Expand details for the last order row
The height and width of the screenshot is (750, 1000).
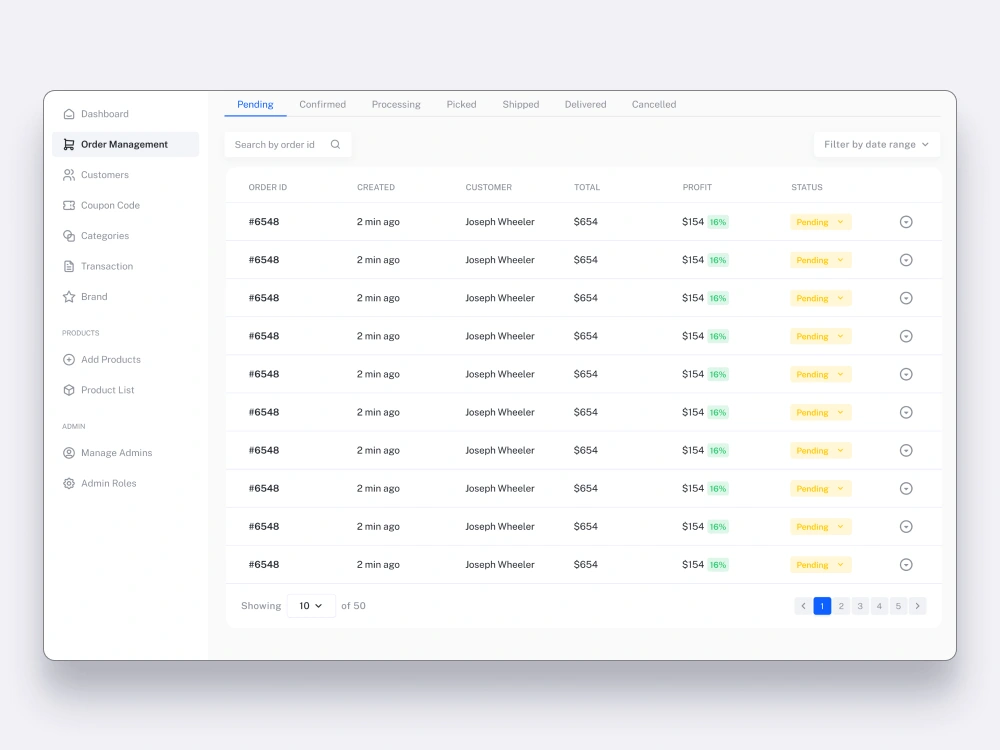click(906, 564)
